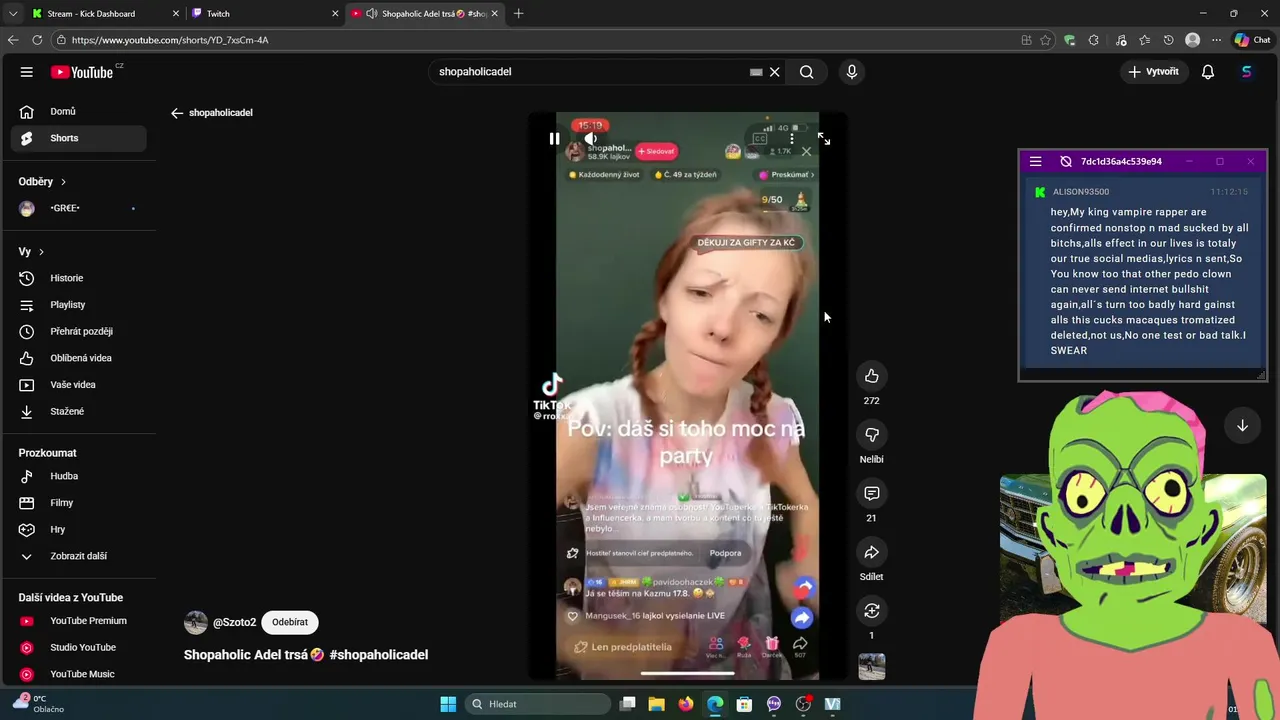Add page to favorites star
The height and width of the screenshot is (720, 1280).
[x=1045, y=40]
